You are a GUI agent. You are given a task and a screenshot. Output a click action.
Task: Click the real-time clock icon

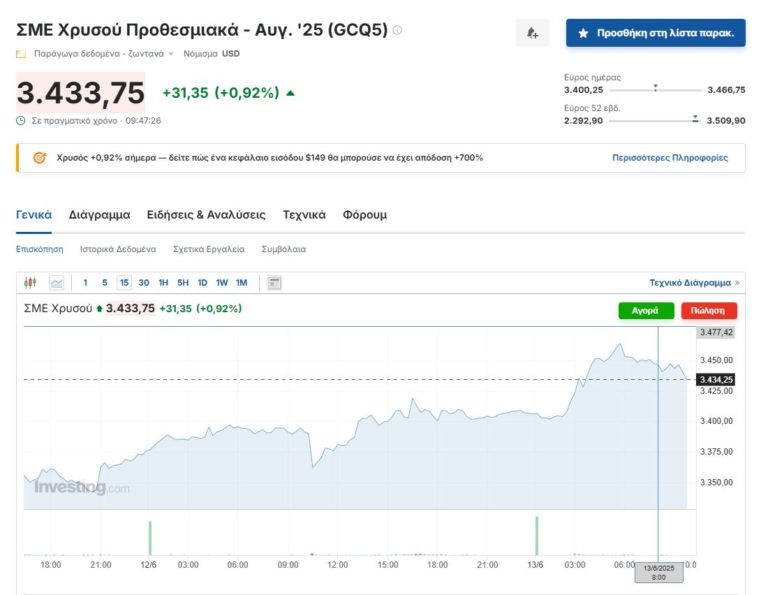pyautogui.click(x=21, y=121)
